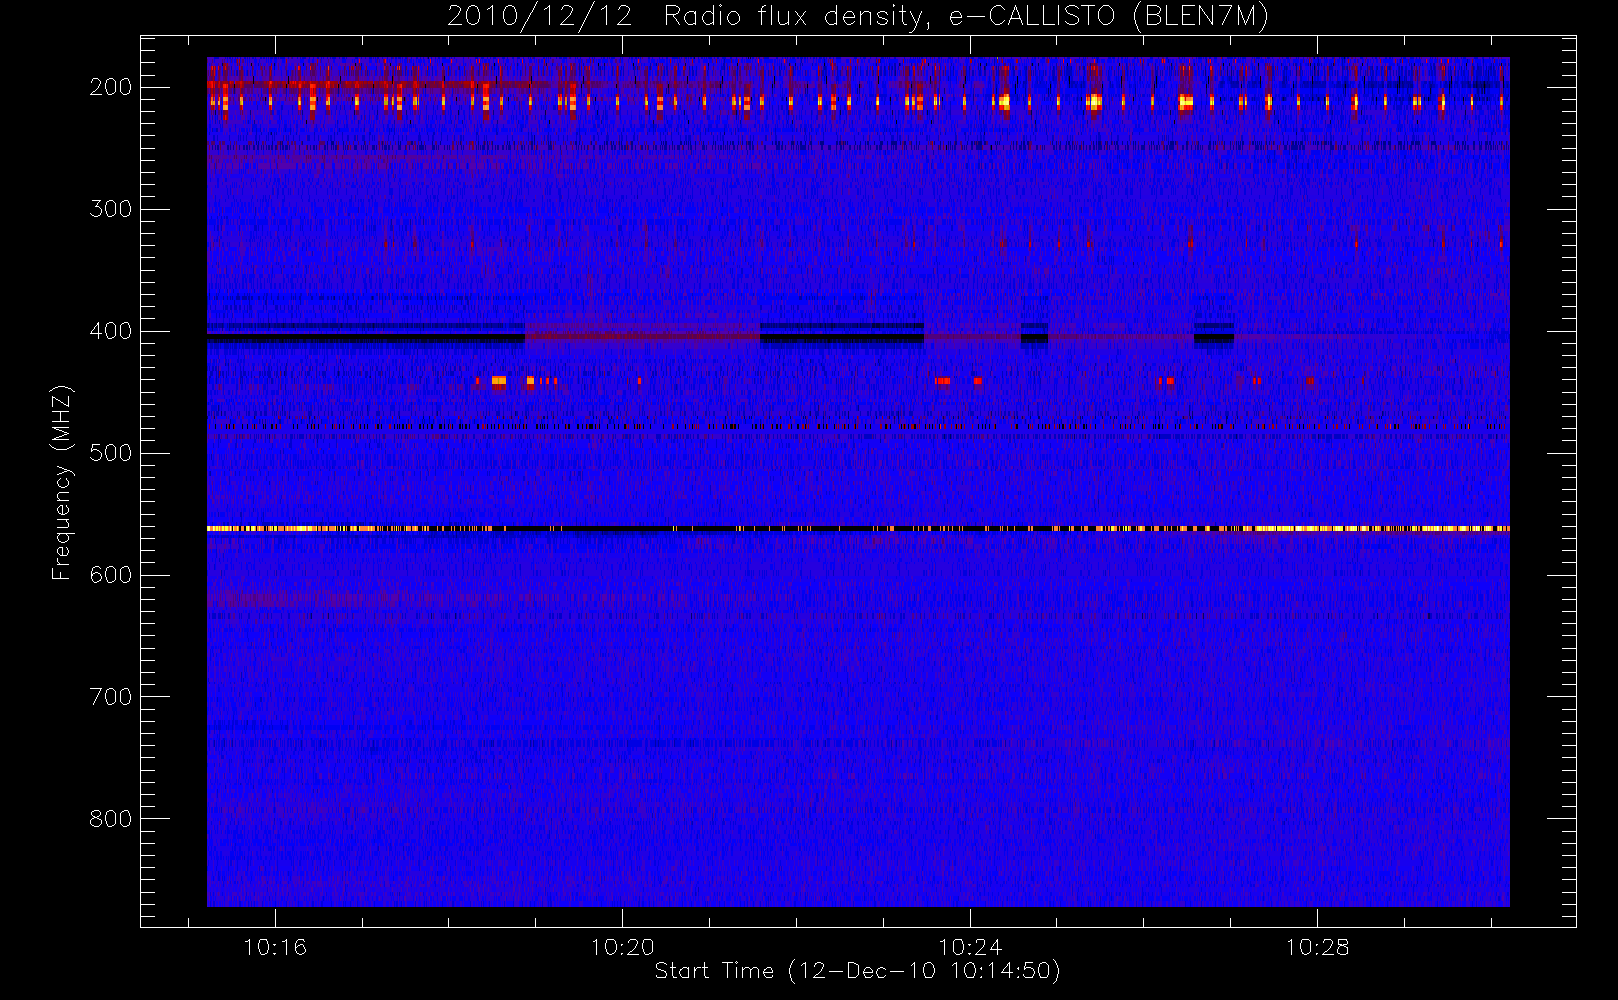Image resolution: width=1618 pixels, height=1000 pixels.
Task: Click the "Start Time (12-Dec-10 10:14:50)" label
Action: (857, 970)
